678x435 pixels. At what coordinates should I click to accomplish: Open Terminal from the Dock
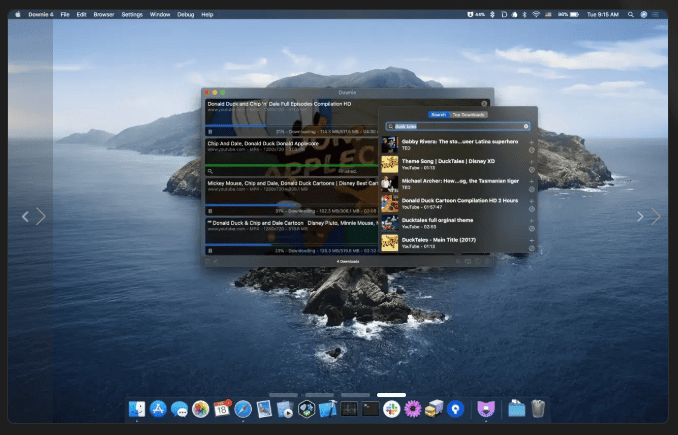tap(370, 409)
